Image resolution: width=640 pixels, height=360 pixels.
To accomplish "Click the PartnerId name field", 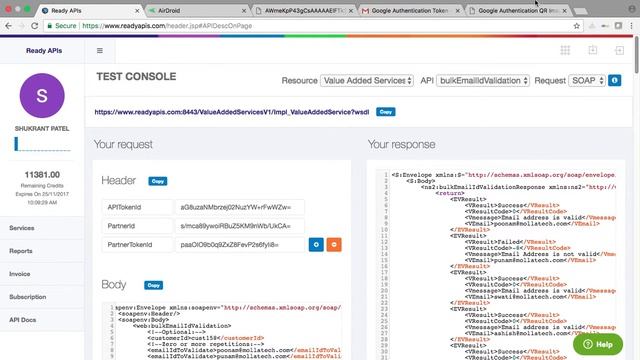I will pos(137,226).
